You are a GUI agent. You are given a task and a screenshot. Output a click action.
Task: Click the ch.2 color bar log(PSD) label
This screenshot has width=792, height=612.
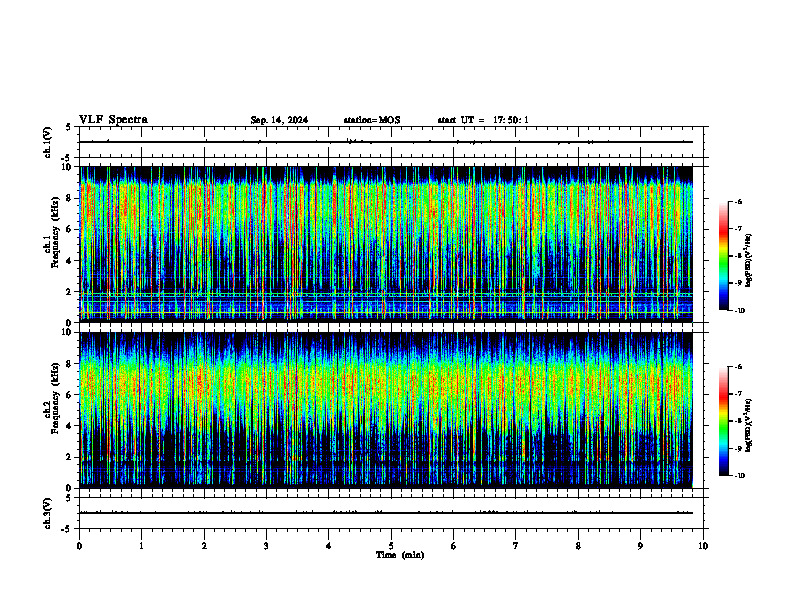tap(749, 426)
